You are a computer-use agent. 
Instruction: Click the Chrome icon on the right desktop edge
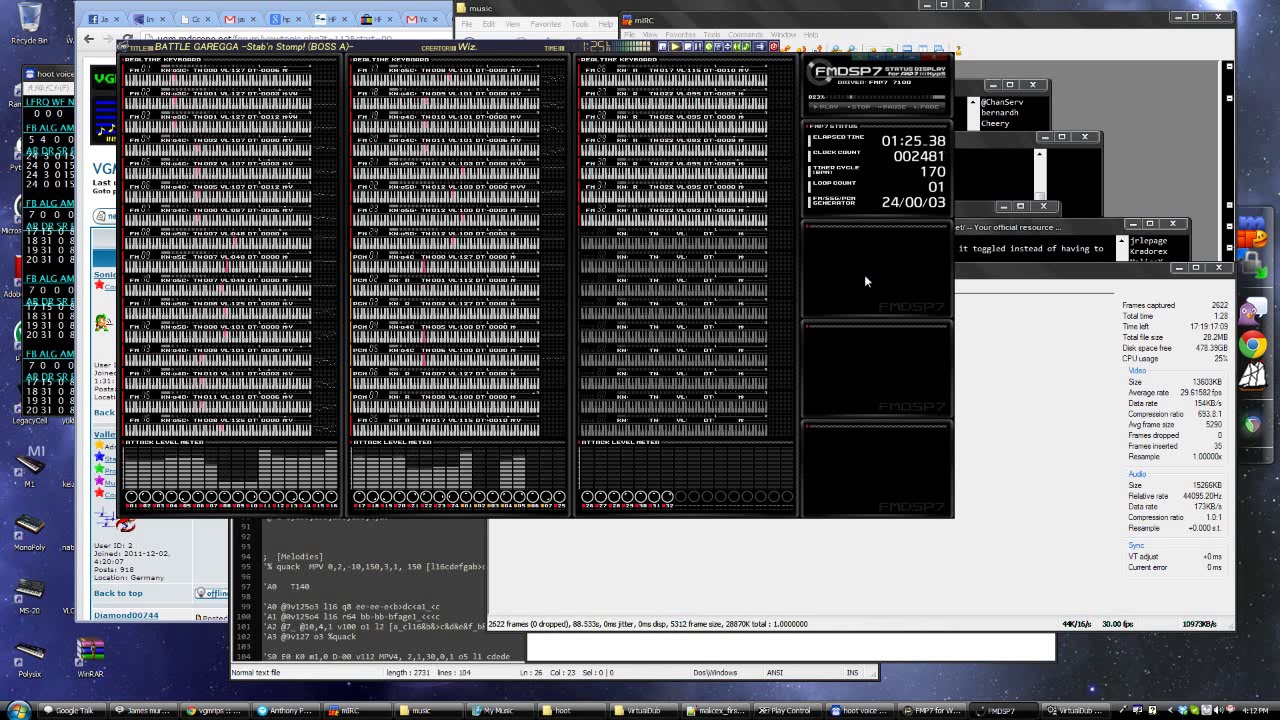click(x=1252, y=345)
